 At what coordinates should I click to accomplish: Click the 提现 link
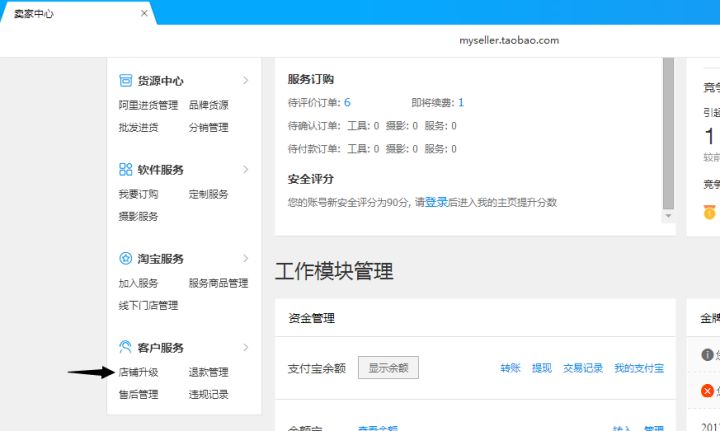tap(542, 368)
